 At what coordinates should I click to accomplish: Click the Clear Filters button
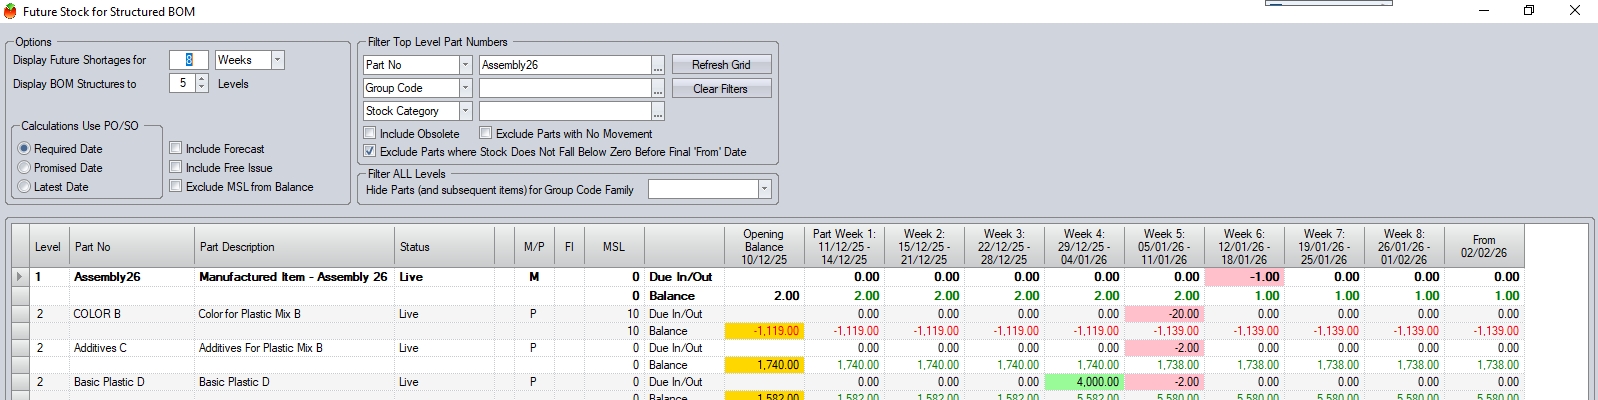(721, 89)
